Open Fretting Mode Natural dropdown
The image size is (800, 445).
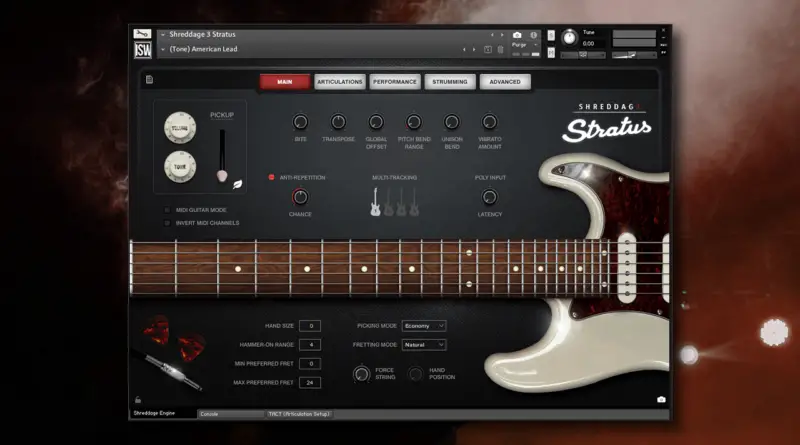point(424,345)
